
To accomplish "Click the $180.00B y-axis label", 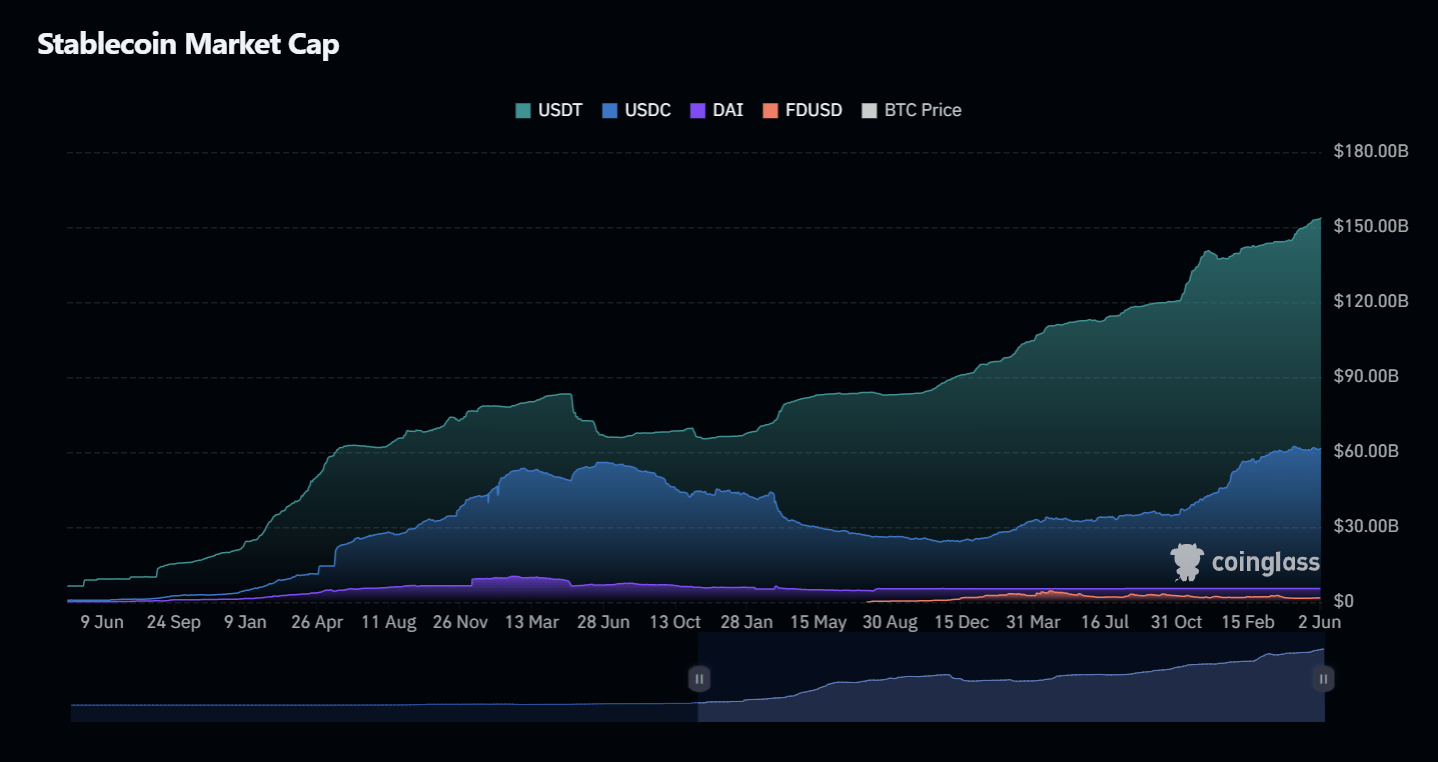I will click(1371, 150).
